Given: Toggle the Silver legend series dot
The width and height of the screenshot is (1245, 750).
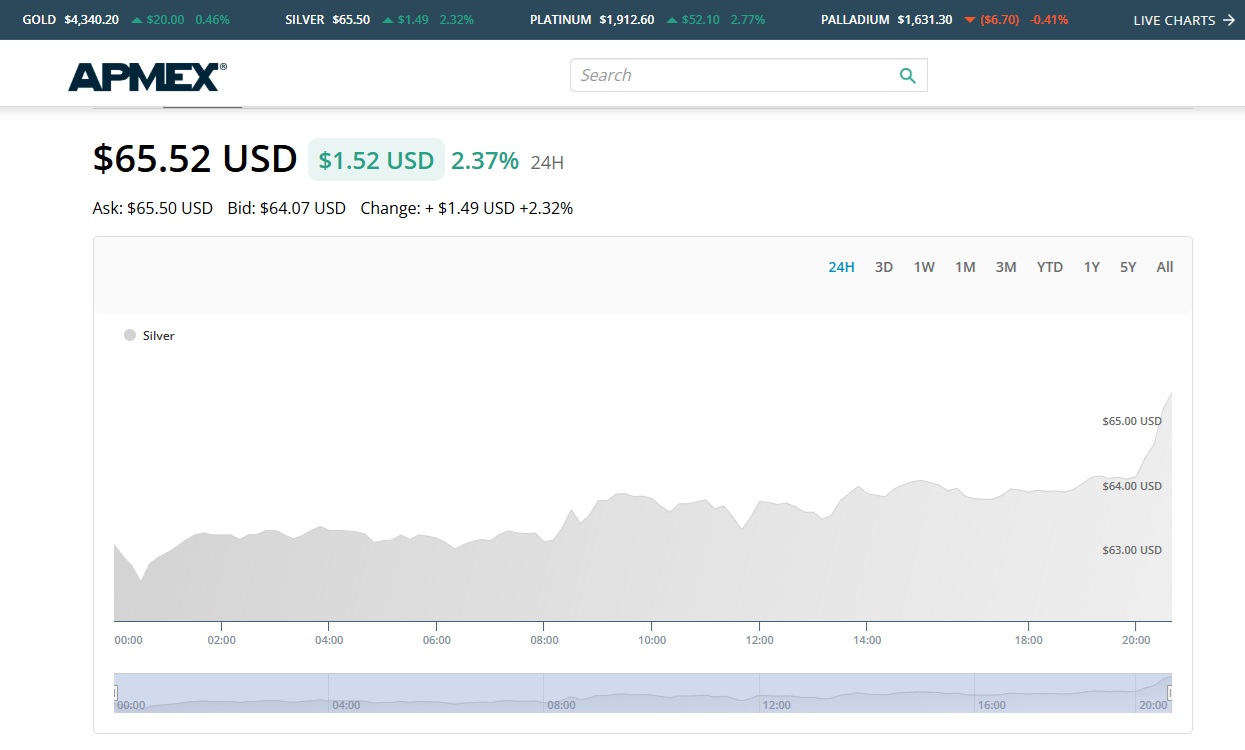Looking at the screenshot, I should point(130,336).
